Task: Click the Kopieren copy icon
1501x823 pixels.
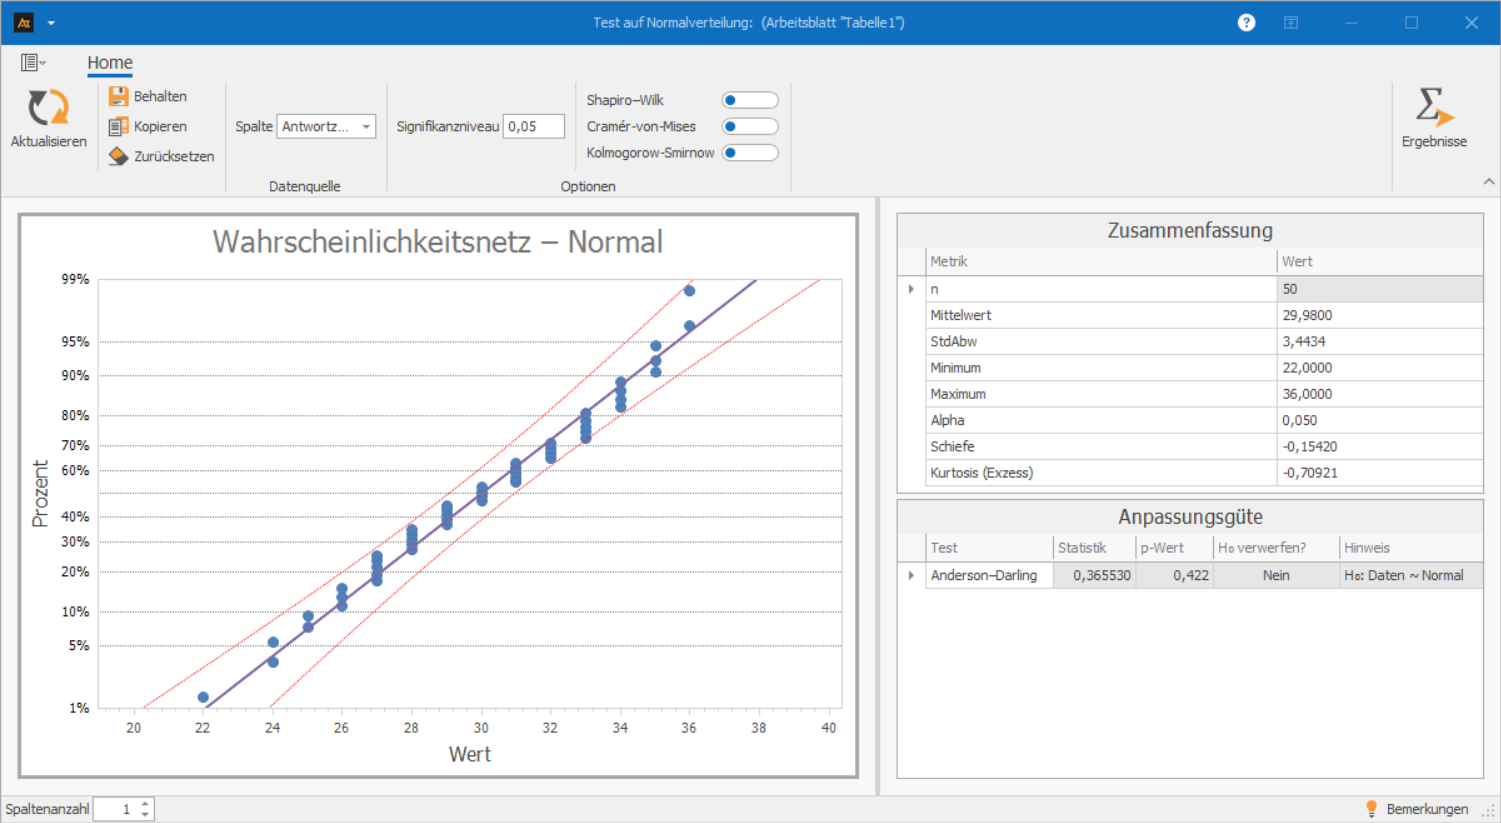Action: (118, 126)
